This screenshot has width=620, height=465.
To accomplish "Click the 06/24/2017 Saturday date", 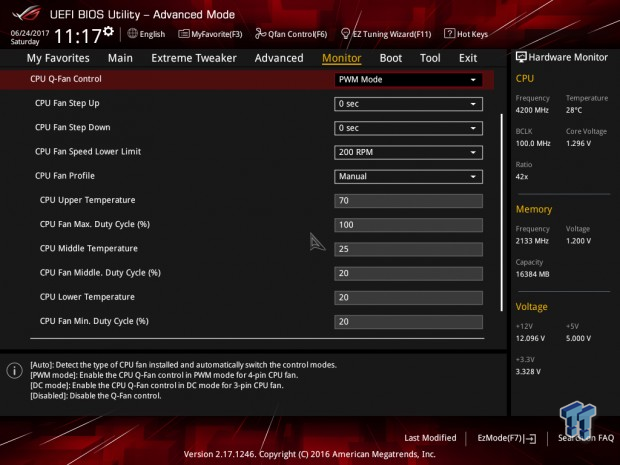I will pos(30,37).
